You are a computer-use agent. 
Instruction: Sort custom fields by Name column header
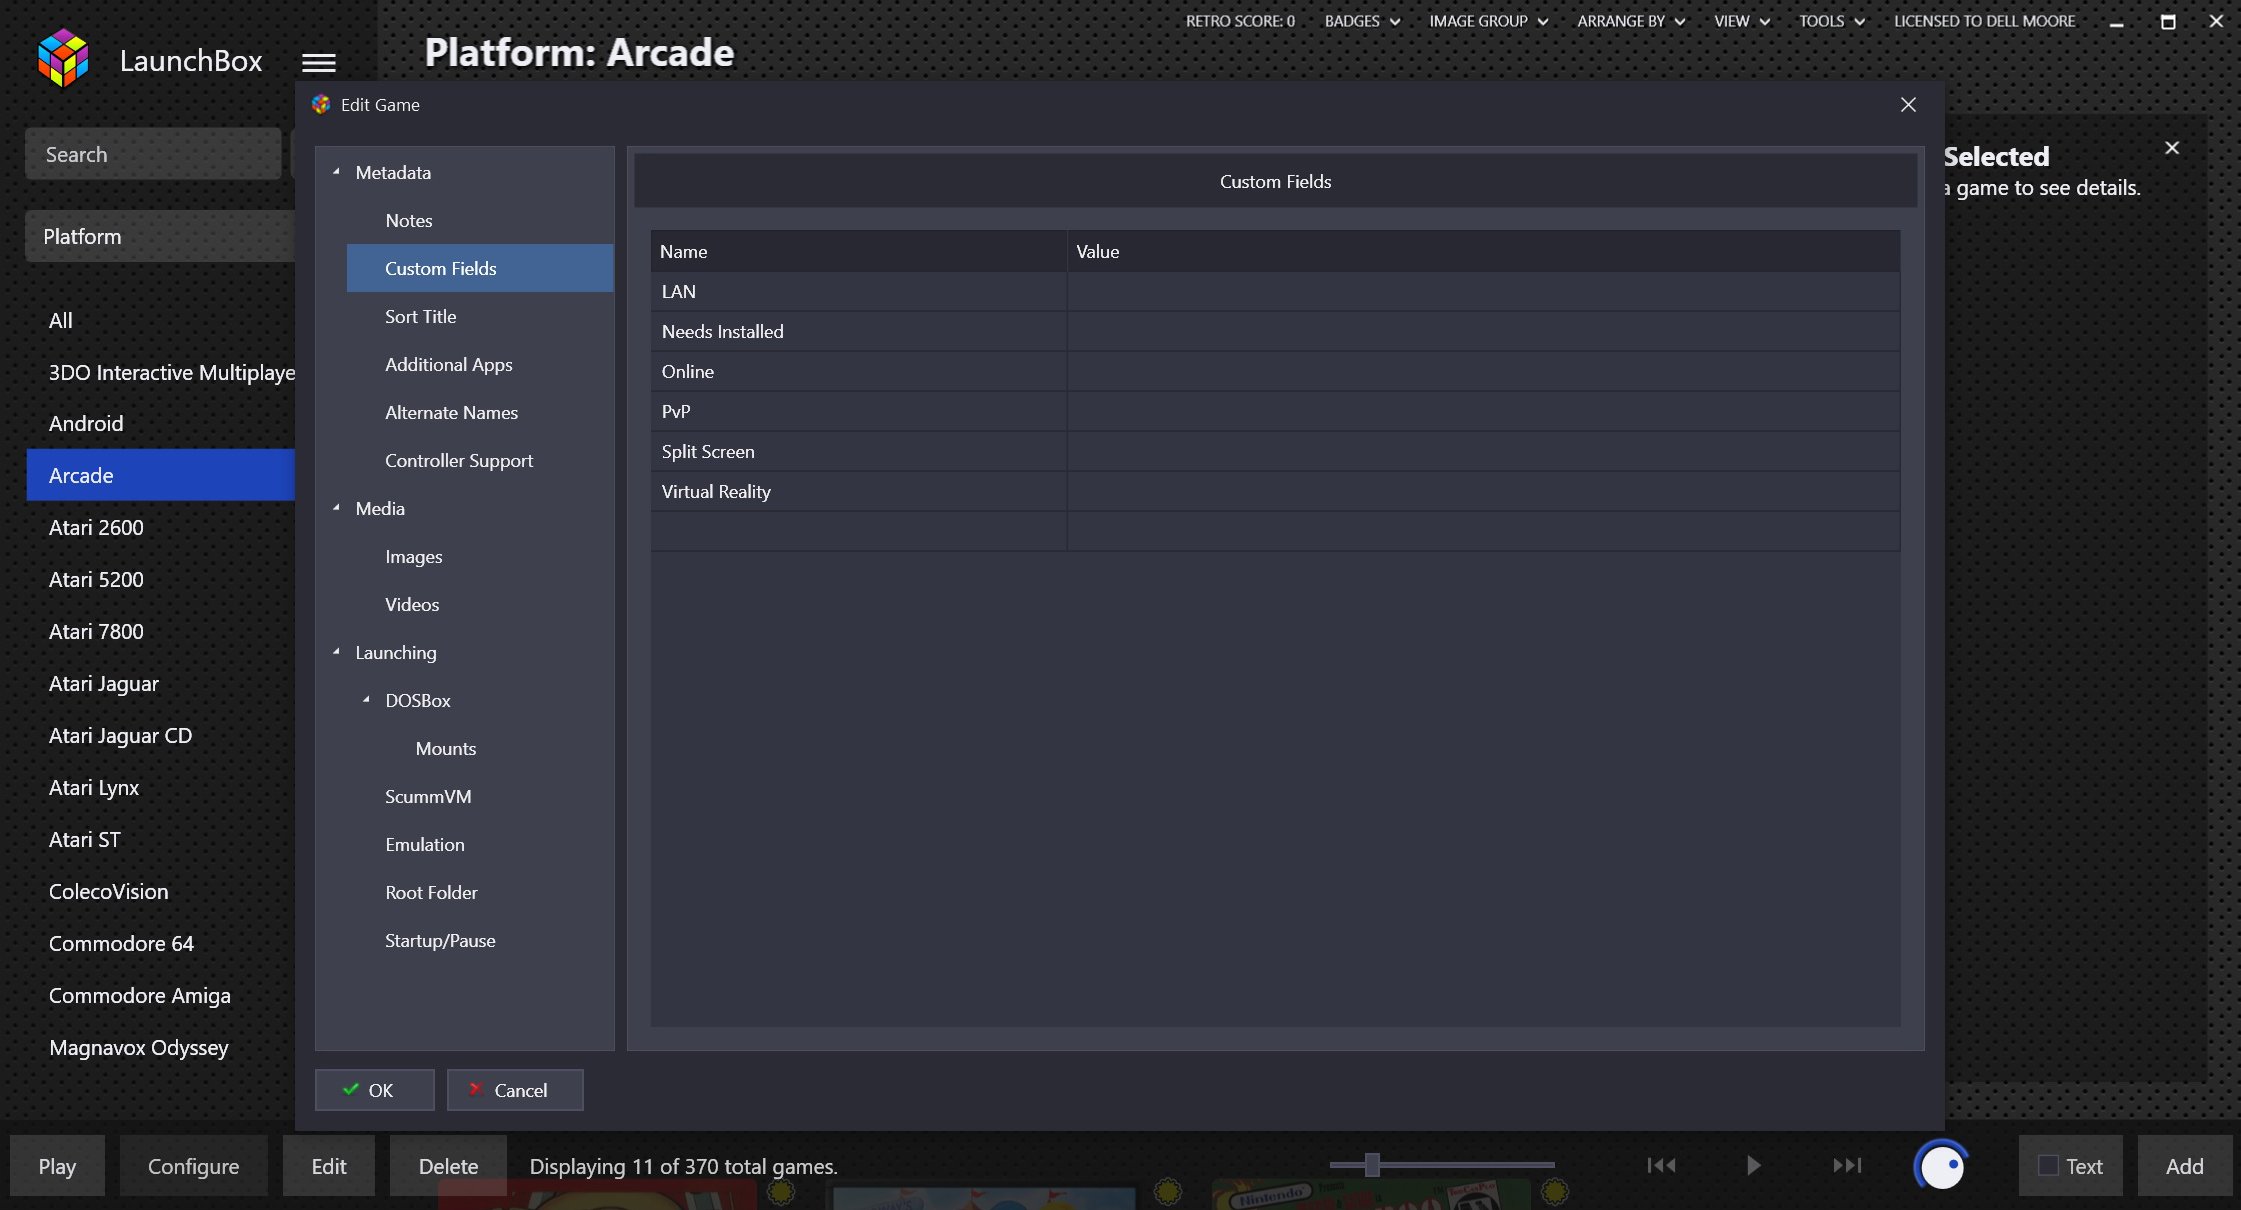tap(859, 252)
